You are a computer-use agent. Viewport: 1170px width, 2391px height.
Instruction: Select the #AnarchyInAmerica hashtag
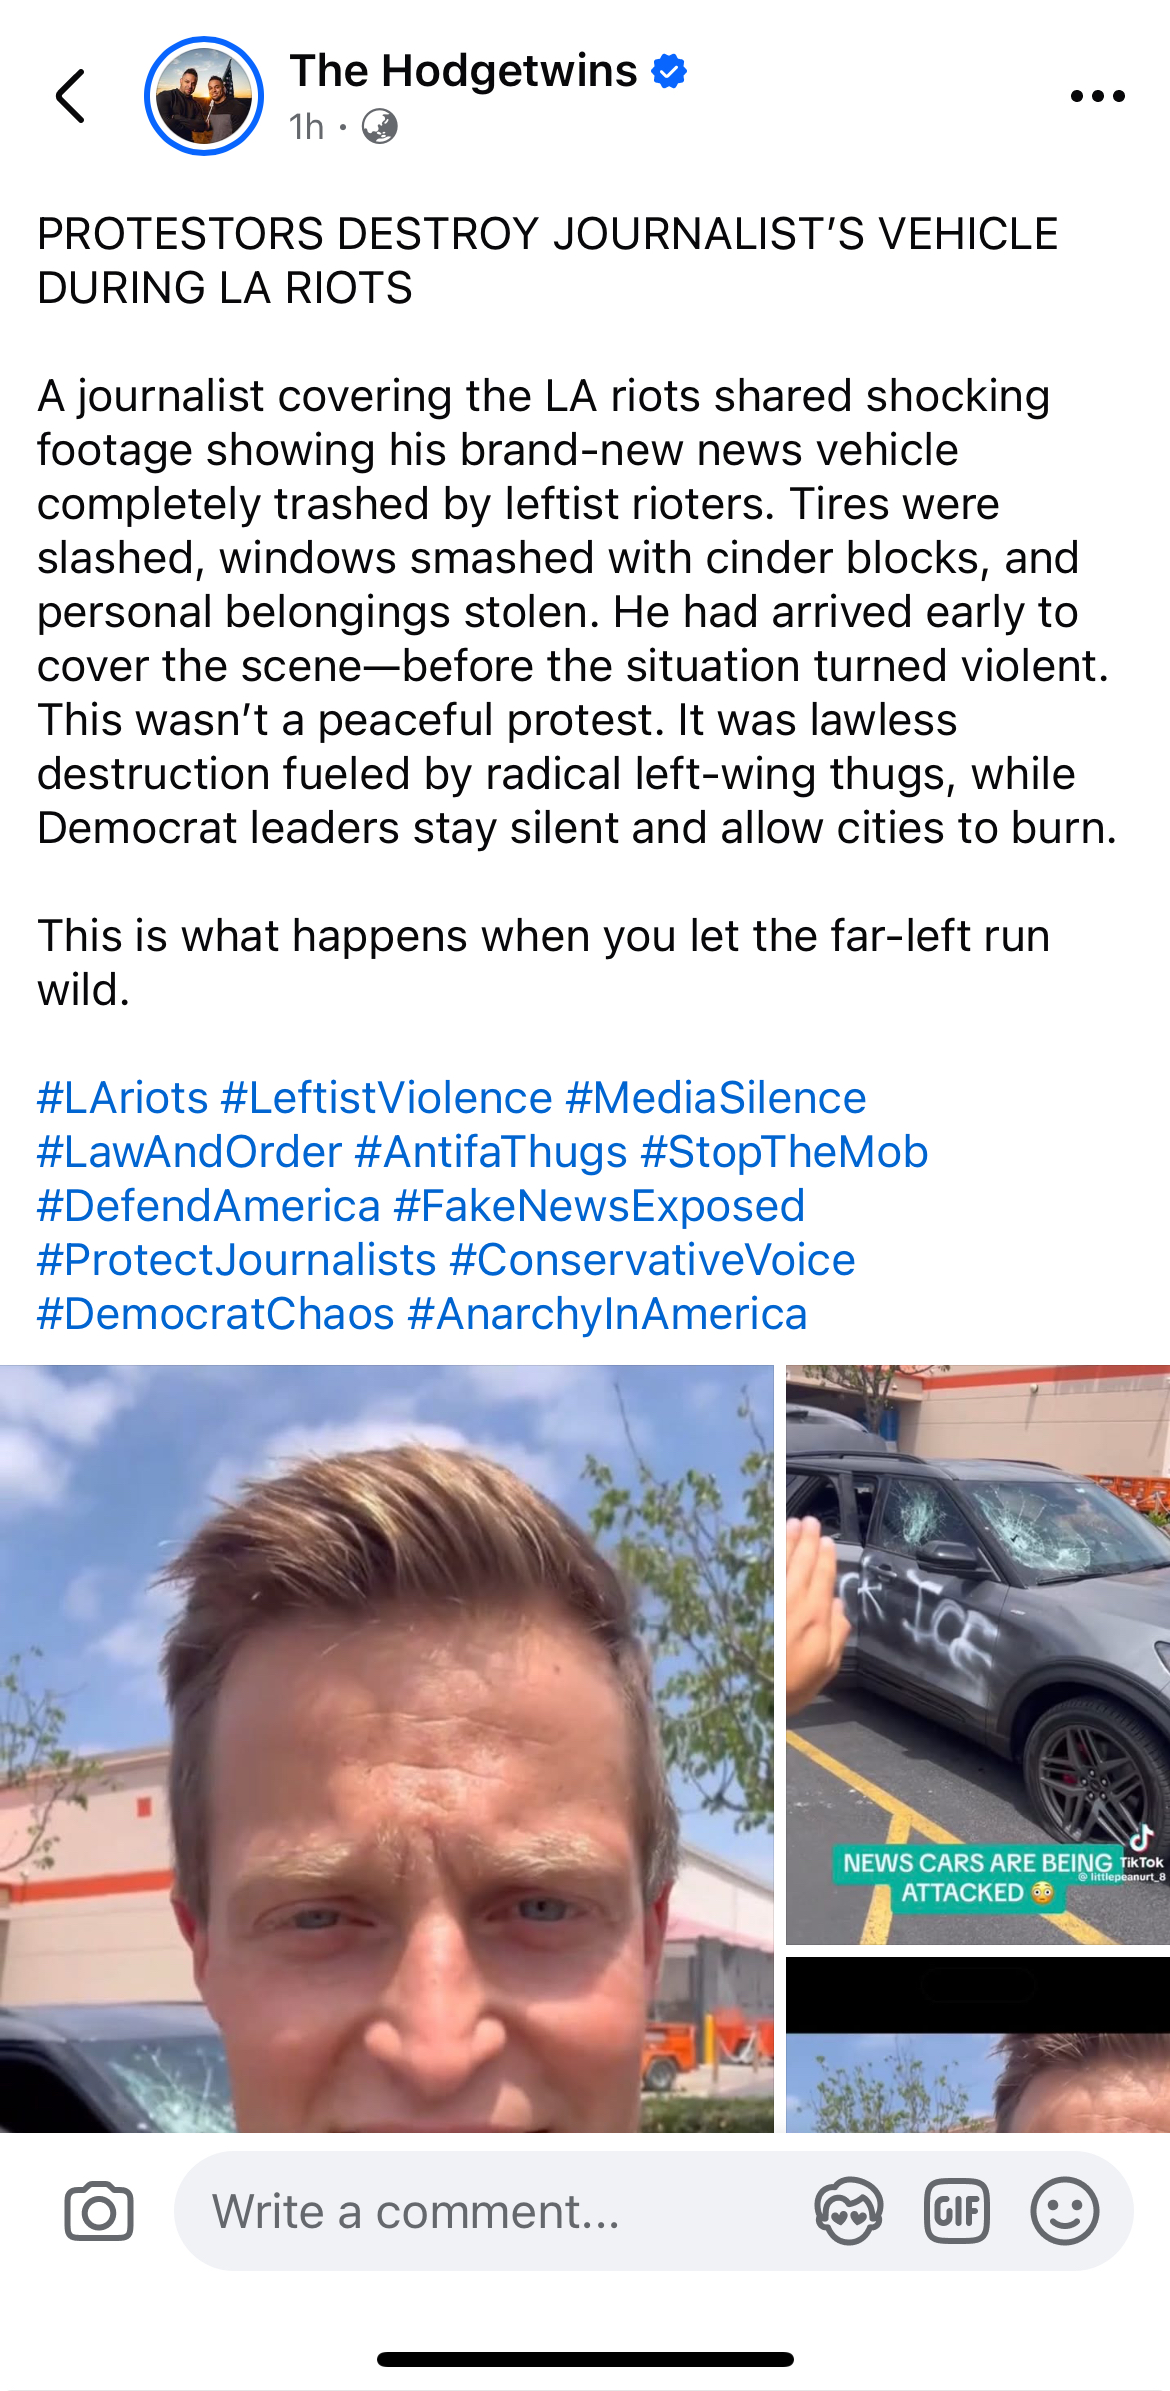pyautogui.click(x=607, y=1314)
